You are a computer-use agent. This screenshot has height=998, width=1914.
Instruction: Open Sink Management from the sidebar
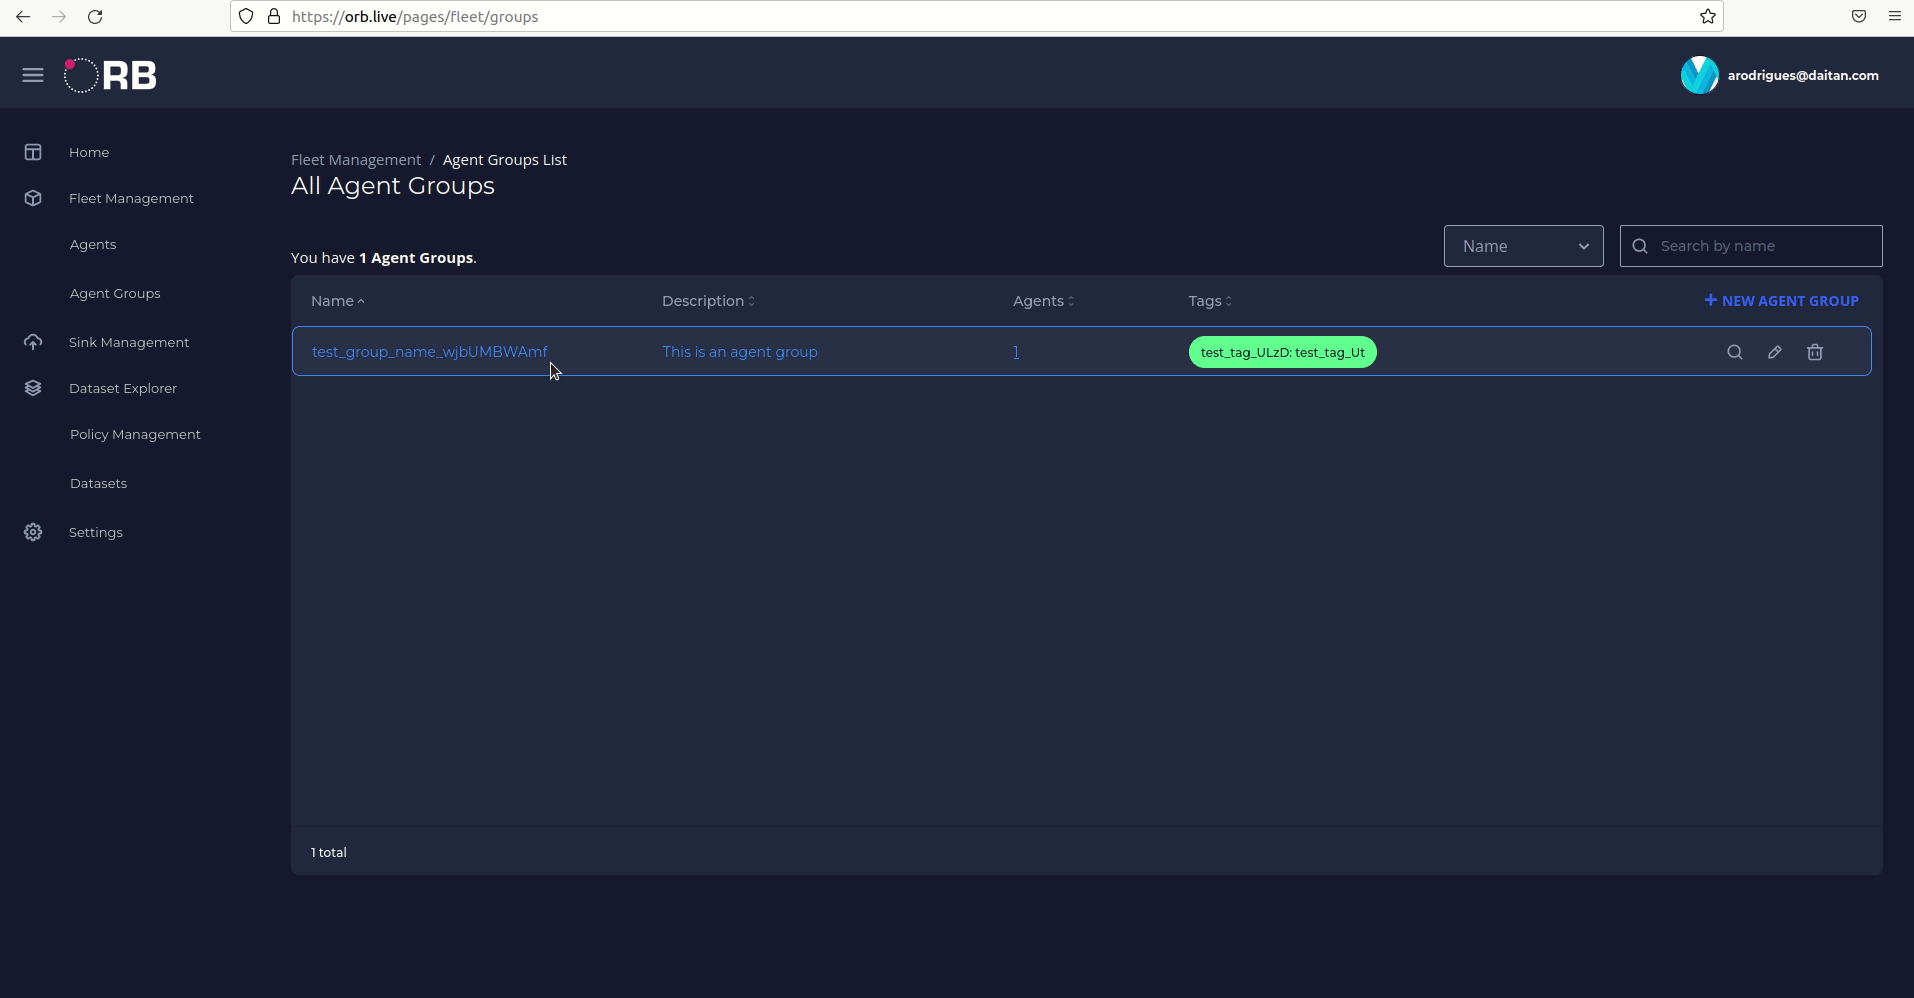click(129, 342)
